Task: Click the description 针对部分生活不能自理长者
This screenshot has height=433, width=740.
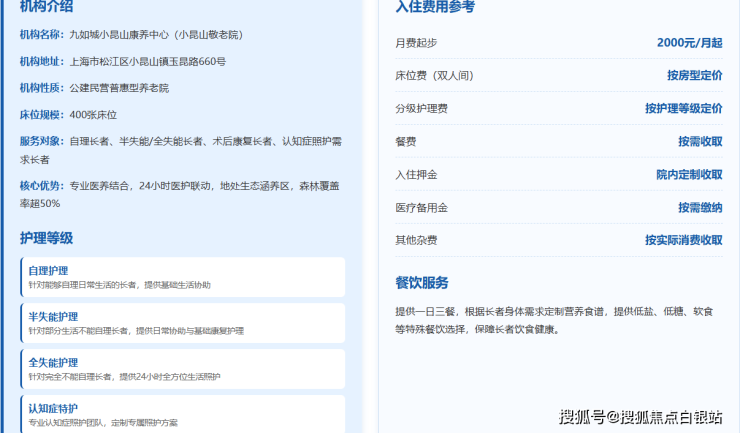Action: coord(78,331)
